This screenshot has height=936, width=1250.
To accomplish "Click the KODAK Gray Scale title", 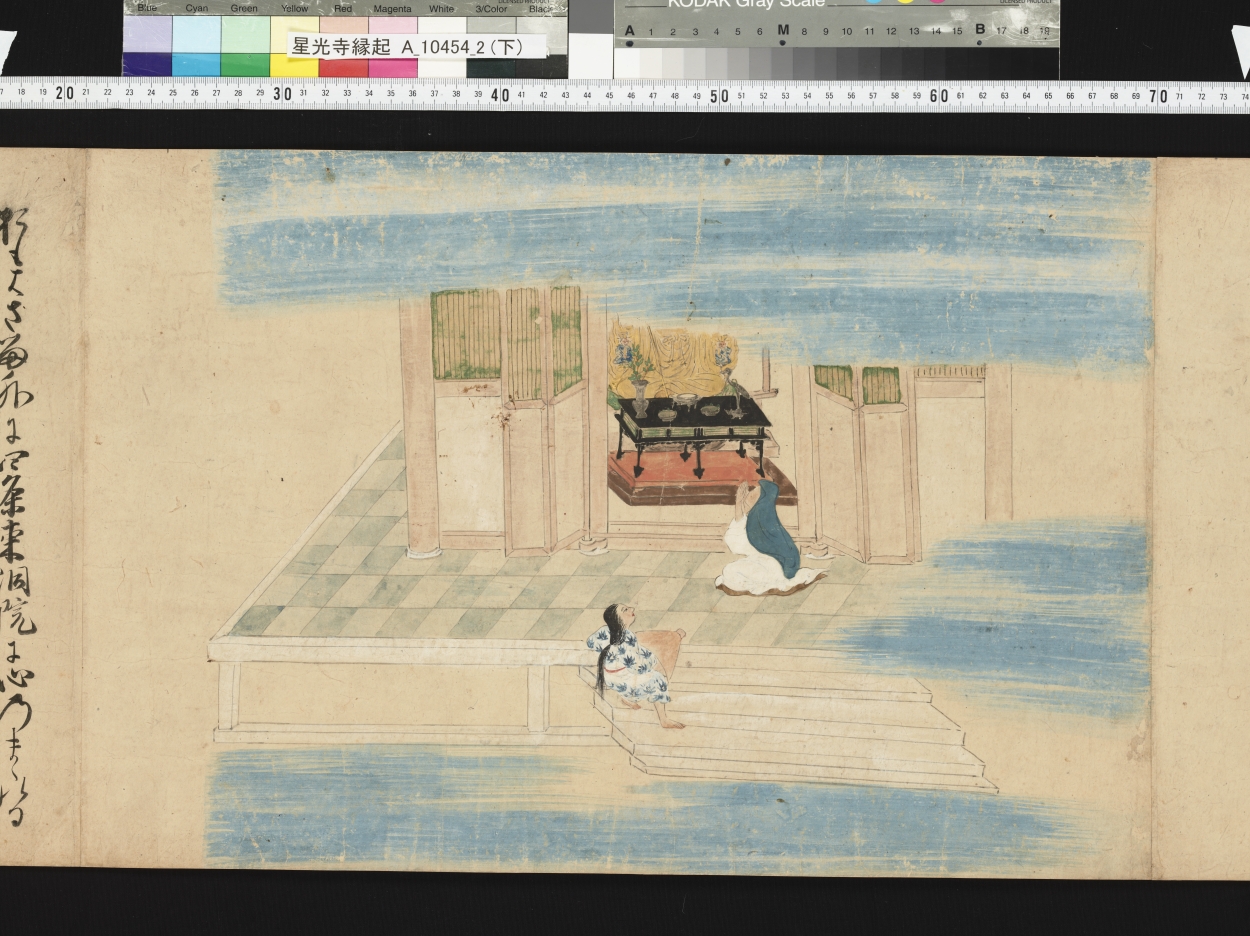I will click(746, 4).
